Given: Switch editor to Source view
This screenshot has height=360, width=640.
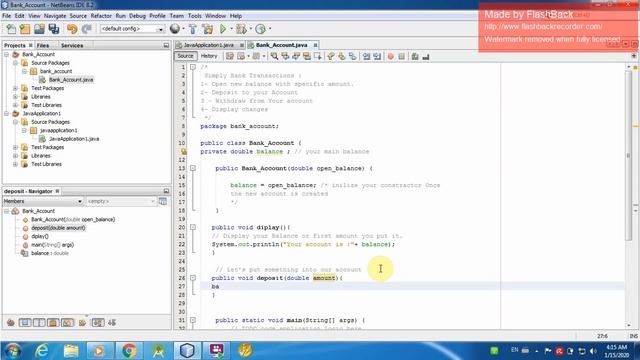Looking at the screenshot, I should 185,56.
